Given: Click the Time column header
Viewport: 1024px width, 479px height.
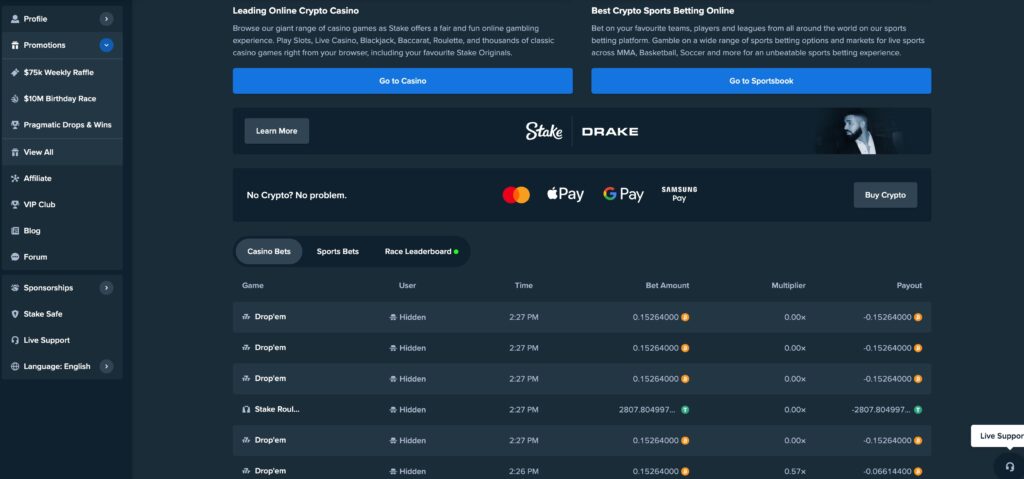Looking at the screenshot, I should (x=524, y=286).
